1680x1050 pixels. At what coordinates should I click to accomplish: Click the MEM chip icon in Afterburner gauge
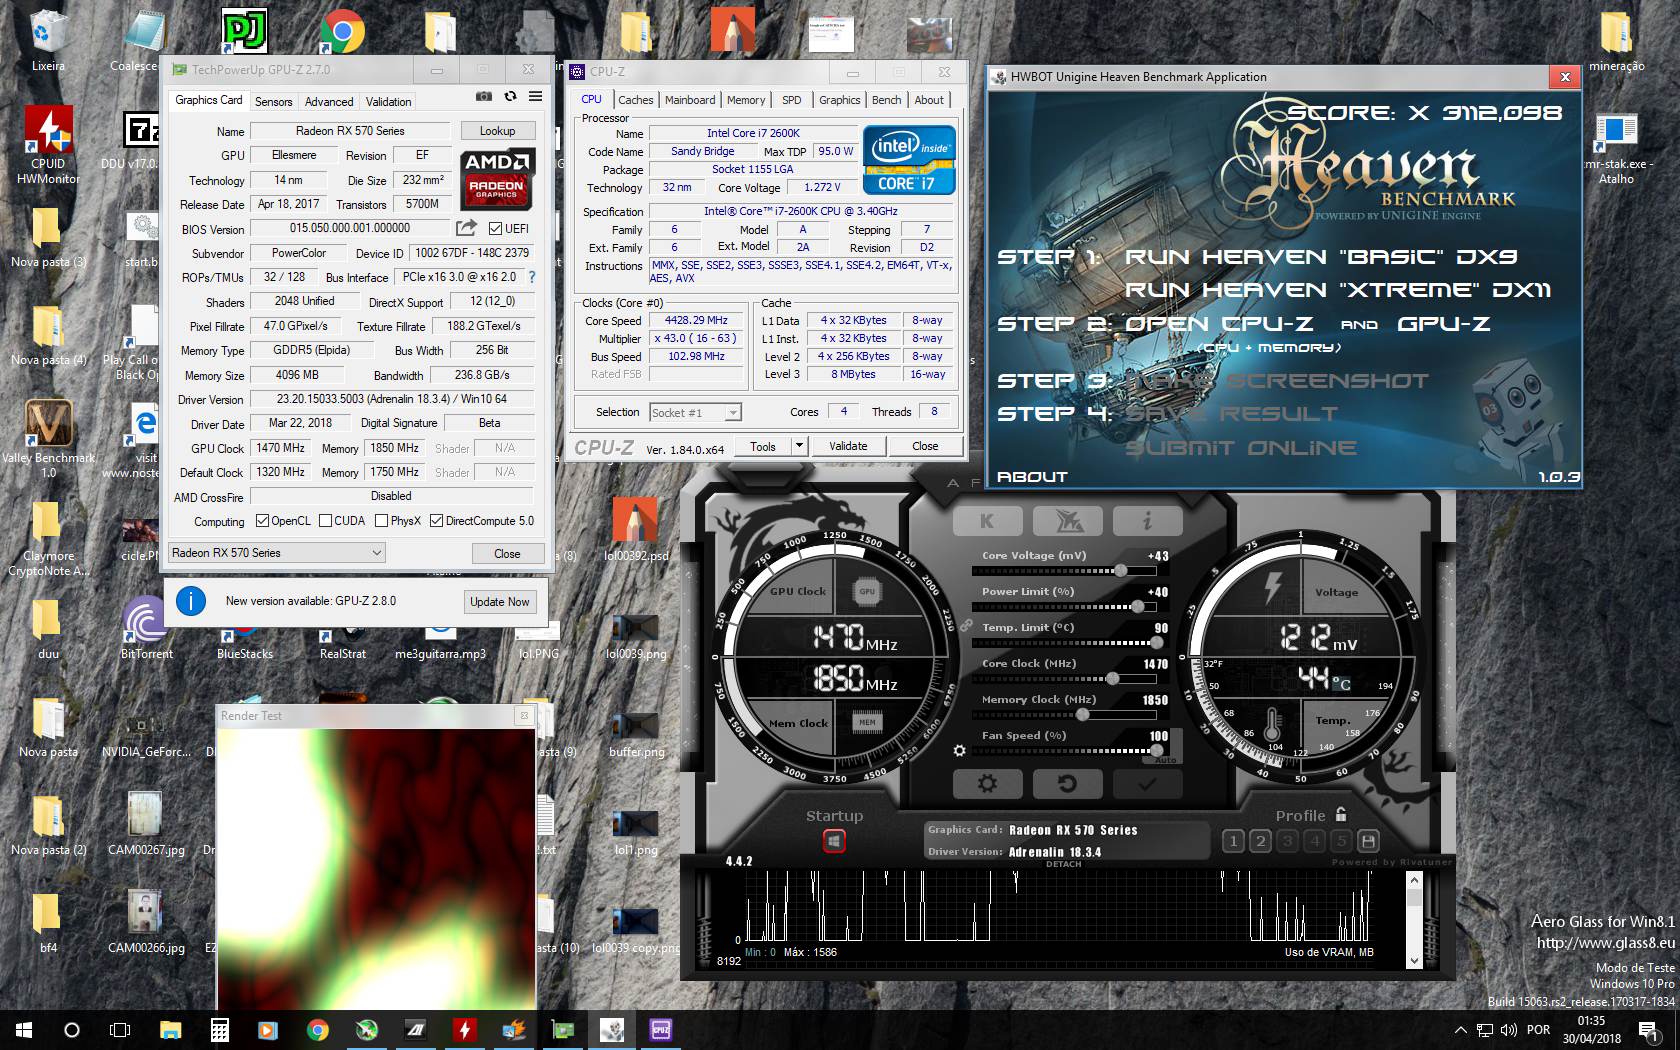click(x=867, y=721)
